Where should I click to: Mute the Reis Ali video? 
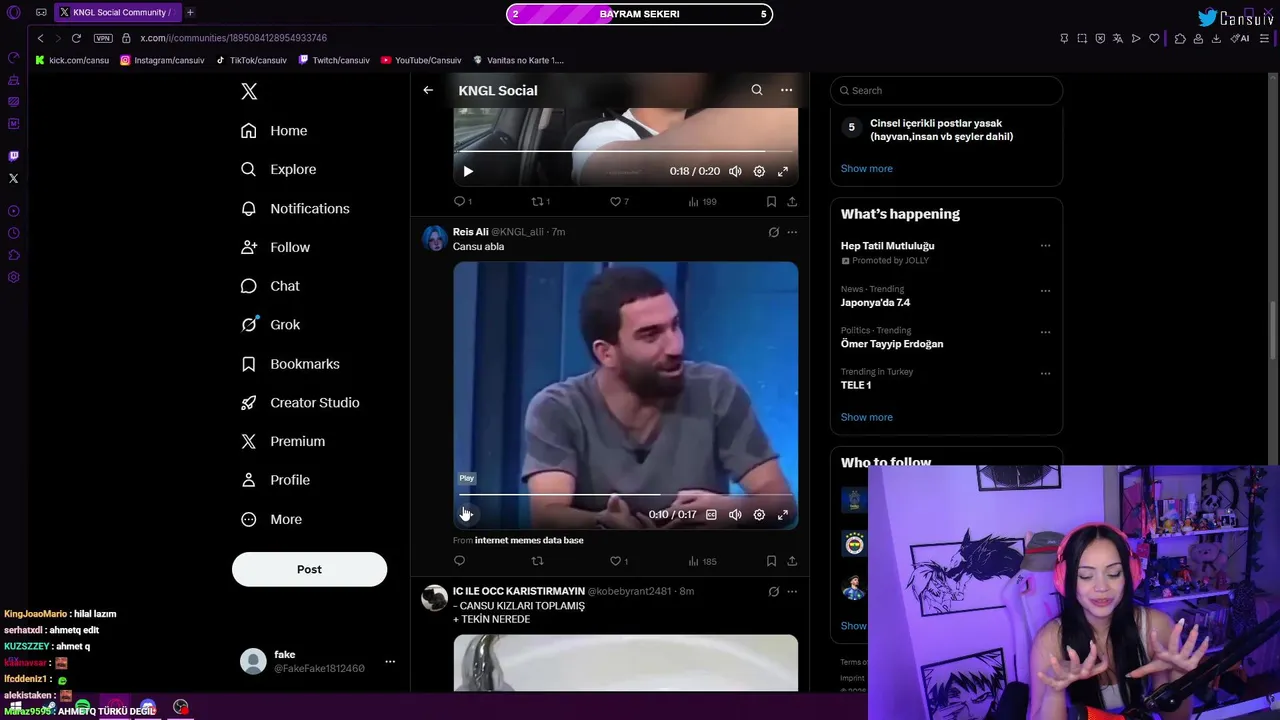coord(735,514)
